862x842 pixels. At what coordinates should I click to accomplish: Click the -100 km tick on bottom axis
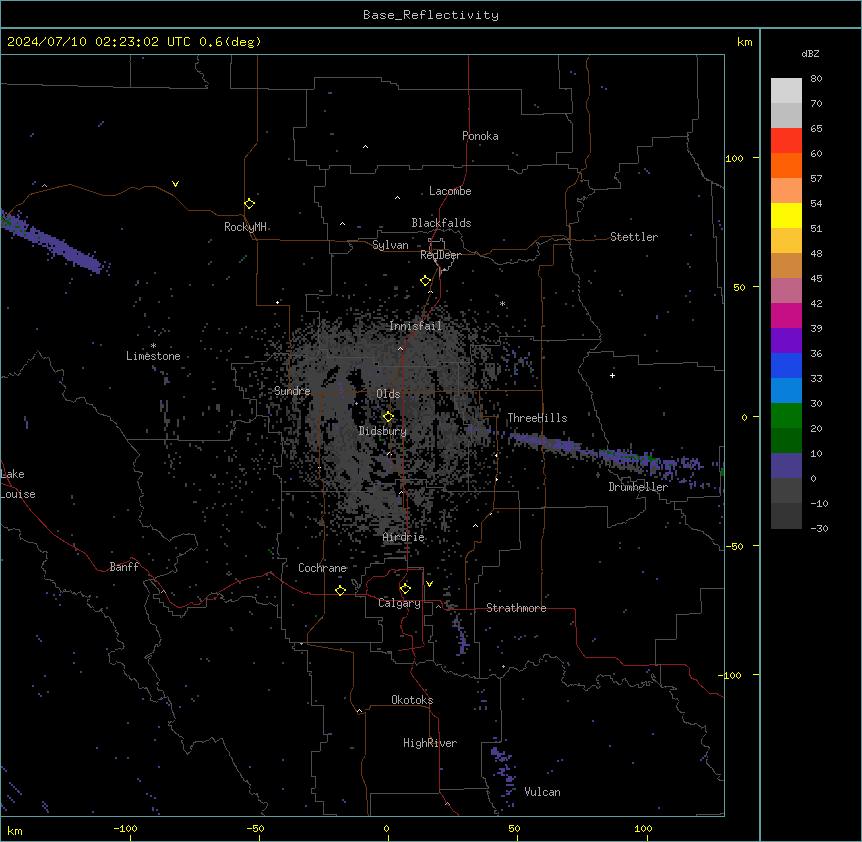(x=125, y=828)
